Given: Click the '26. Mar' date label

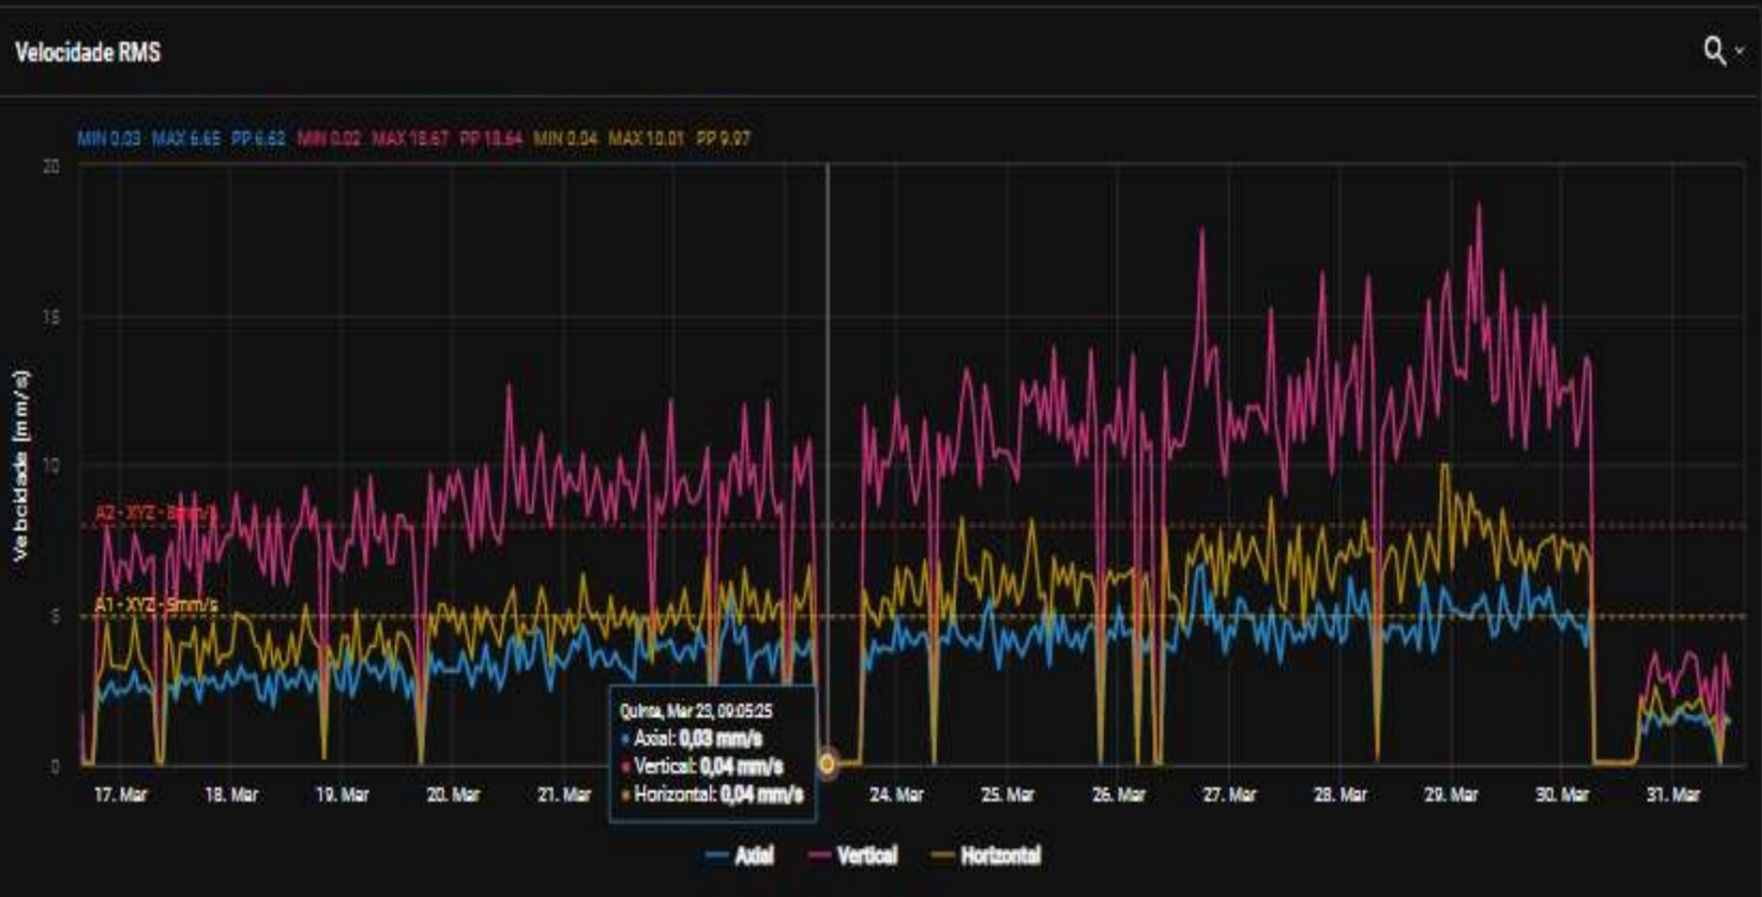Looking at the screenshot, I should [x=1118, y=795].
